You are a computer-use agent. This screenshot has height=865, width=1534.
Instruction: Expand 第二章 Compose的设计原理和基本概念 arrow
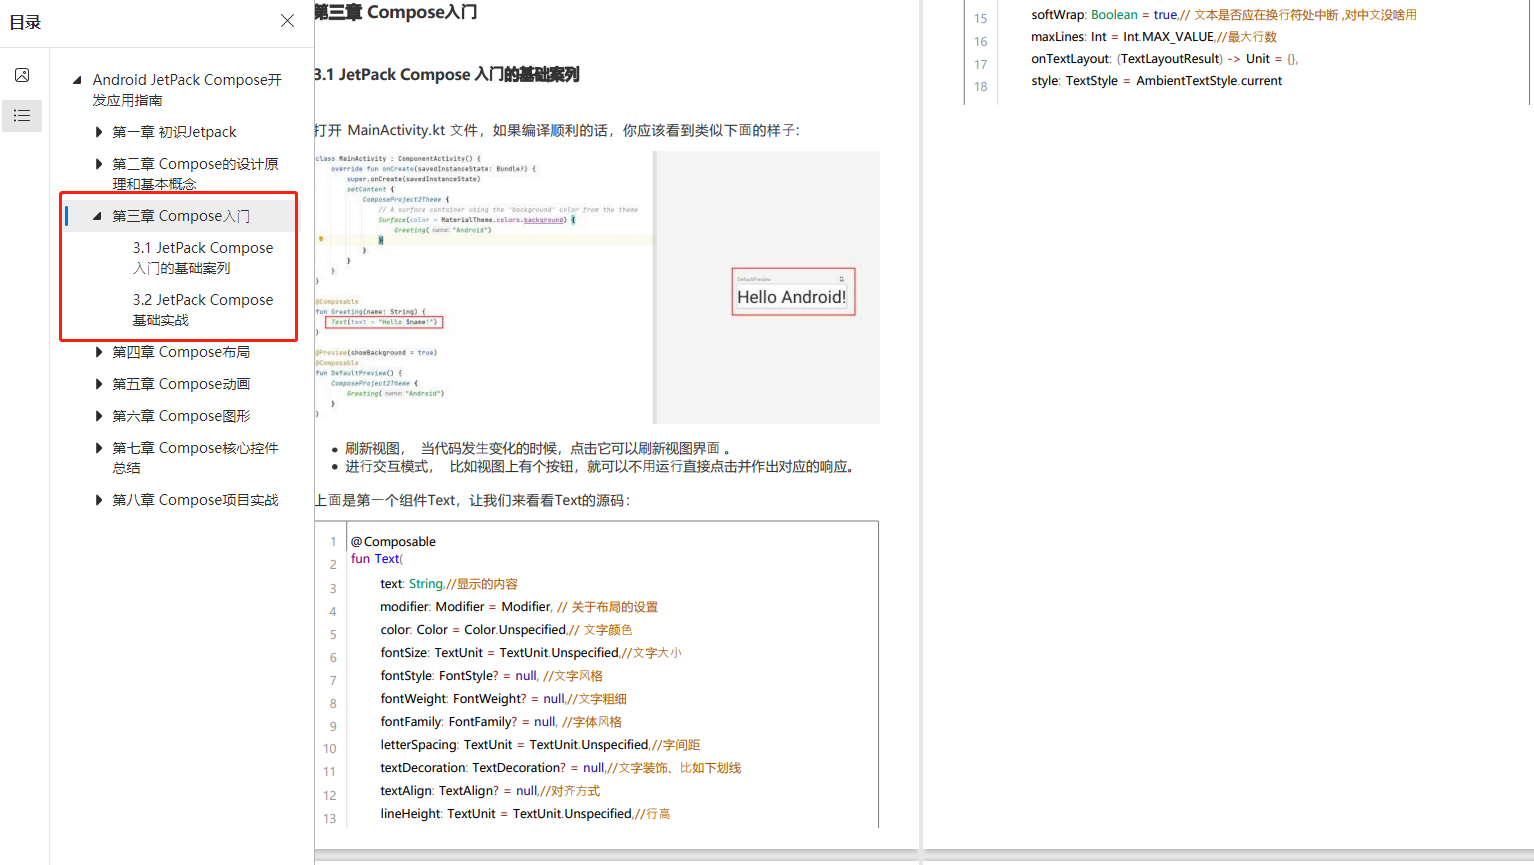coord(98,164)
